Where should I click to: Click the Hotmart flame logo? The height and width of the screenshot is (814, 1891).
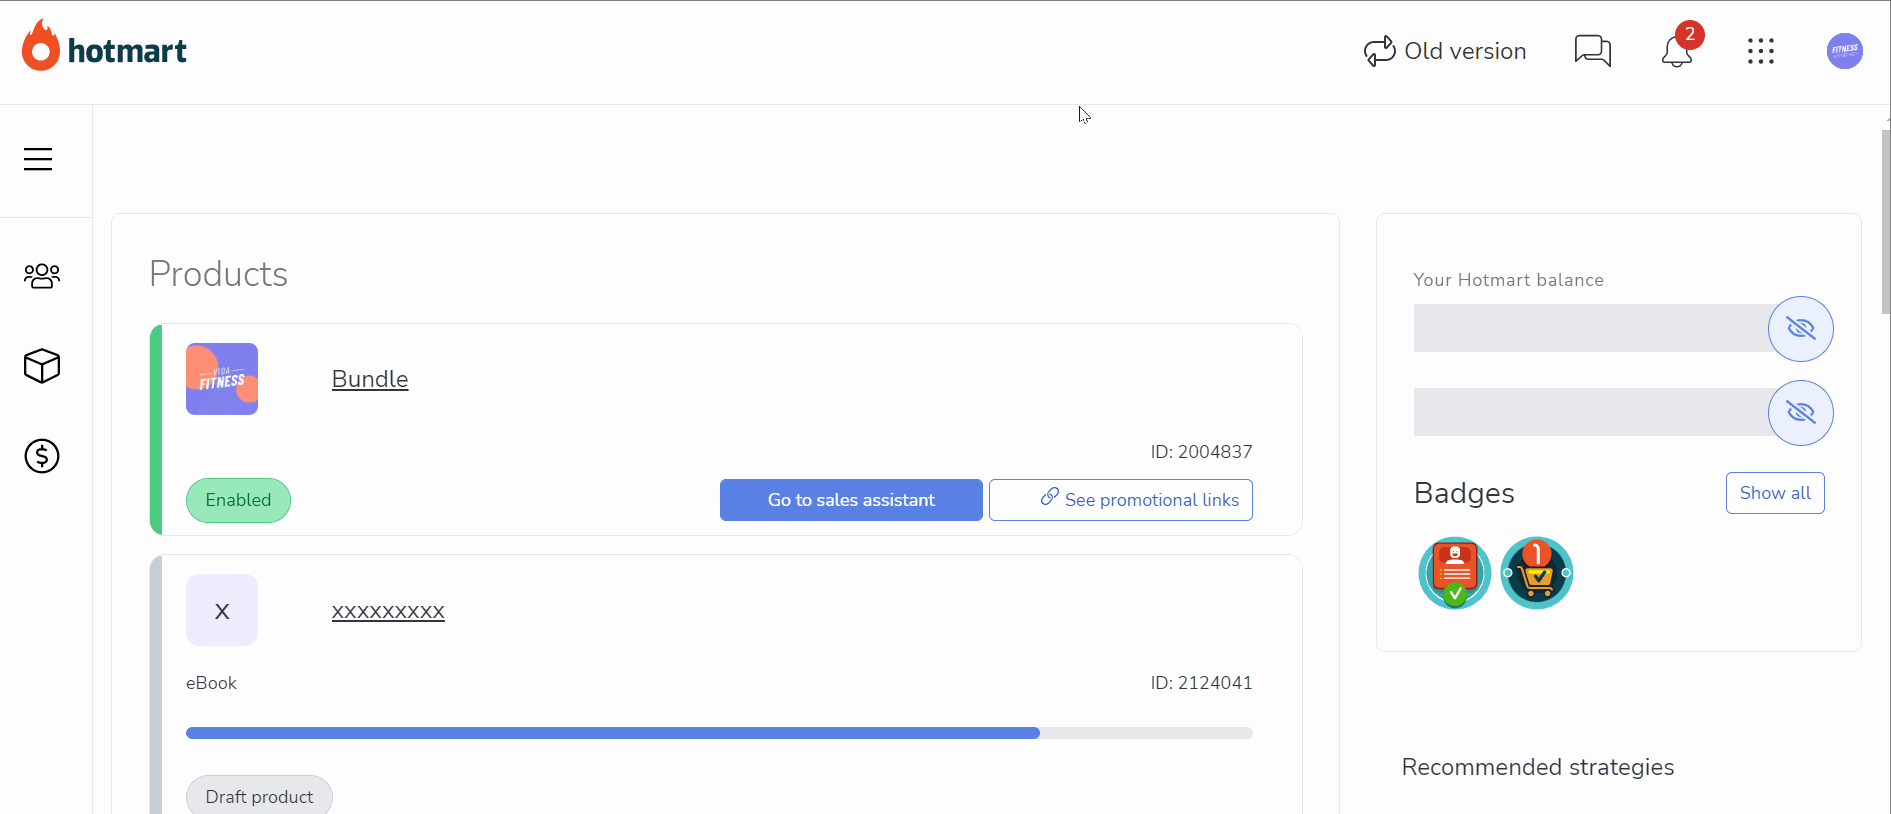pos(41,46)
